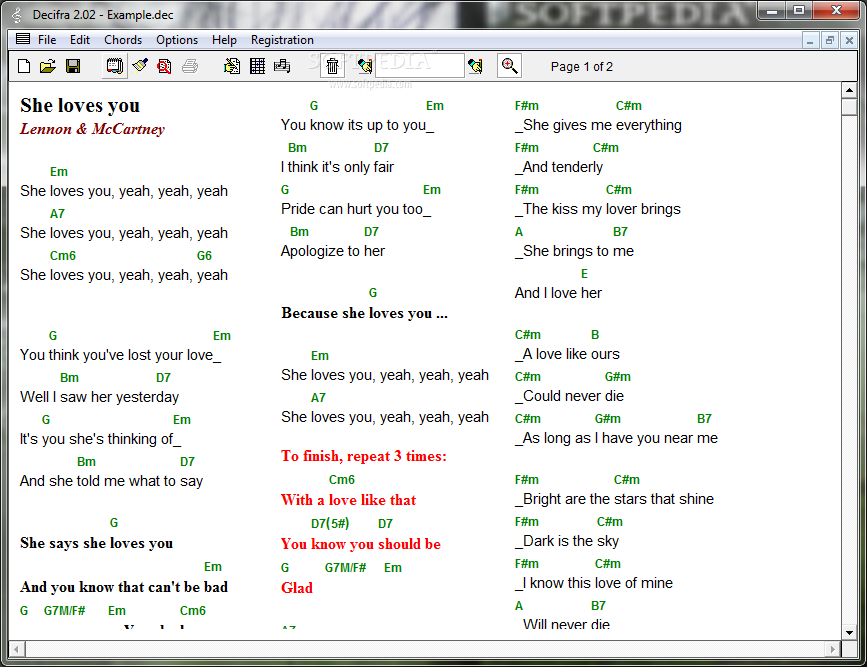Screen dimensions: 867x667
Task: Open the Chords menu
Action: click(x=123, y=40)
